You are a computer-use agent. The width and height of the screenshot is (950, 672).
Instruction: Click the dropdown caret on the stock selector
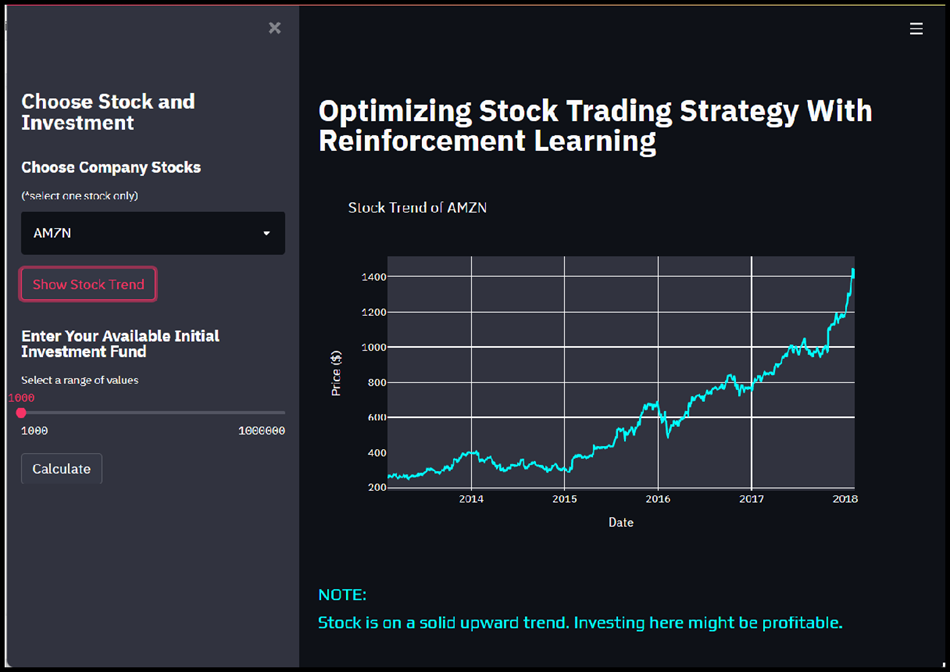266,233
